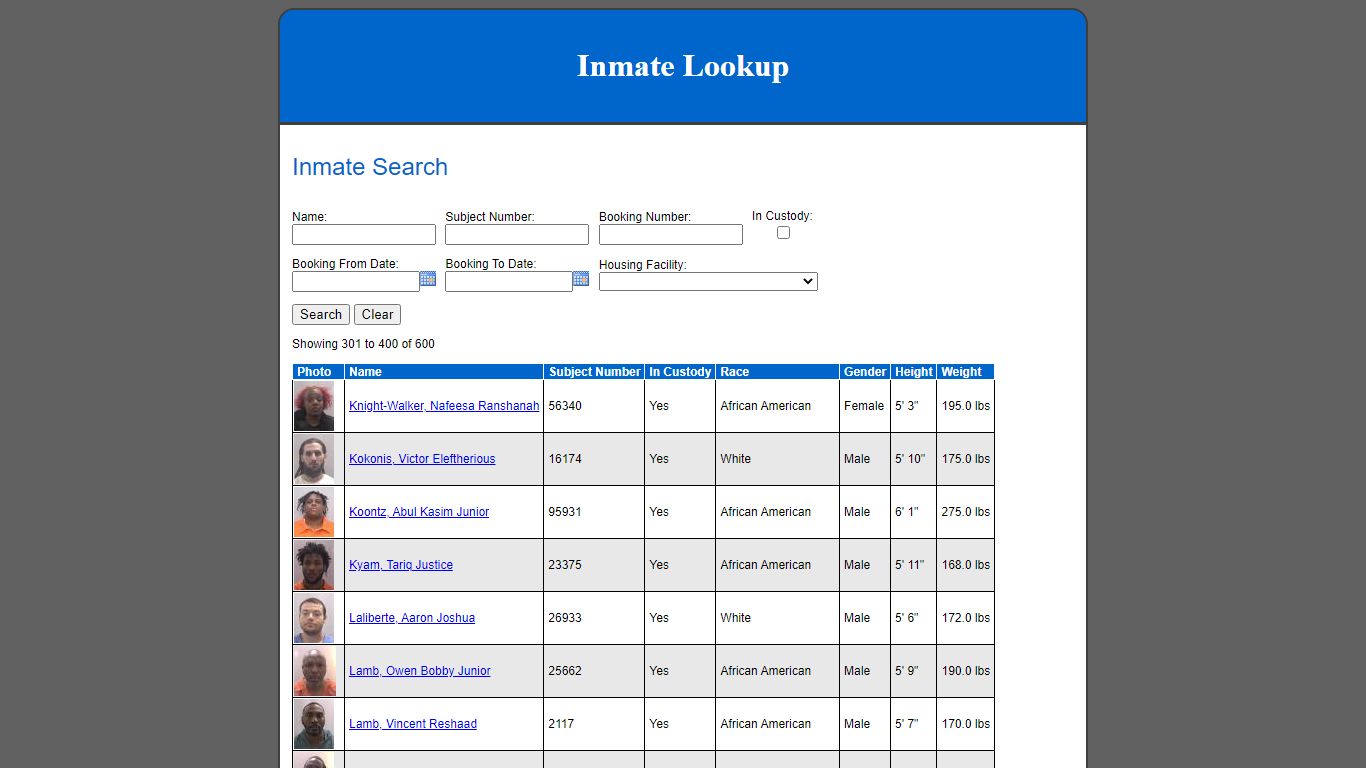
Task: Open Booking From Date calendar picker
Action: [x=428, y=279]
